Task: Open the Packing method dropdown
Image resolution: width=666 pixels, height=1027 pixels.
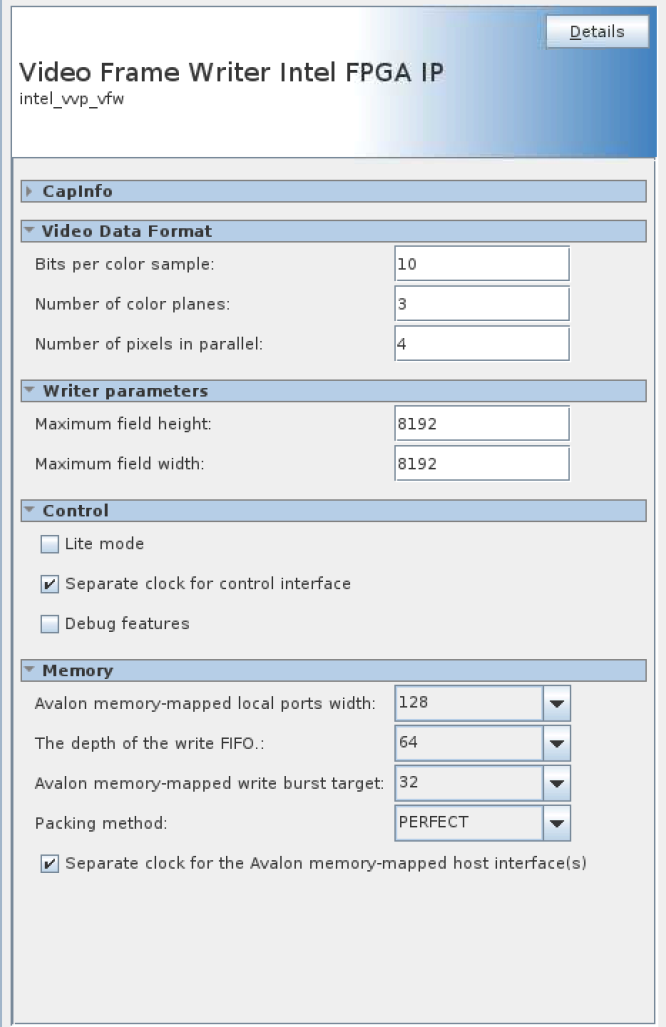Action: pyautogui.click(x=557, y=823)
